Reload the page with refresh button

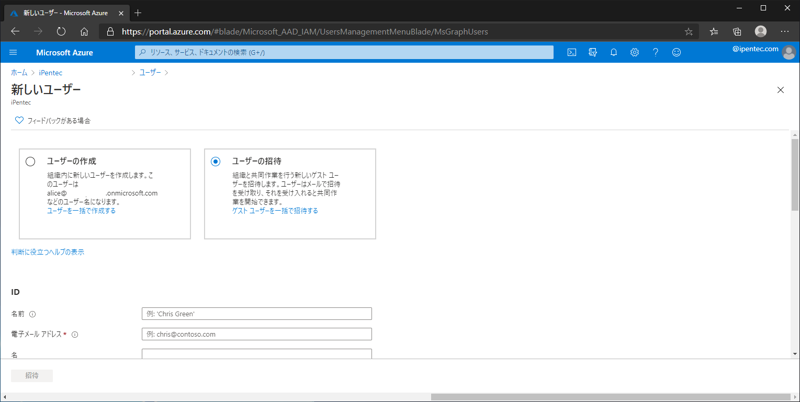(x=61, y=32)
